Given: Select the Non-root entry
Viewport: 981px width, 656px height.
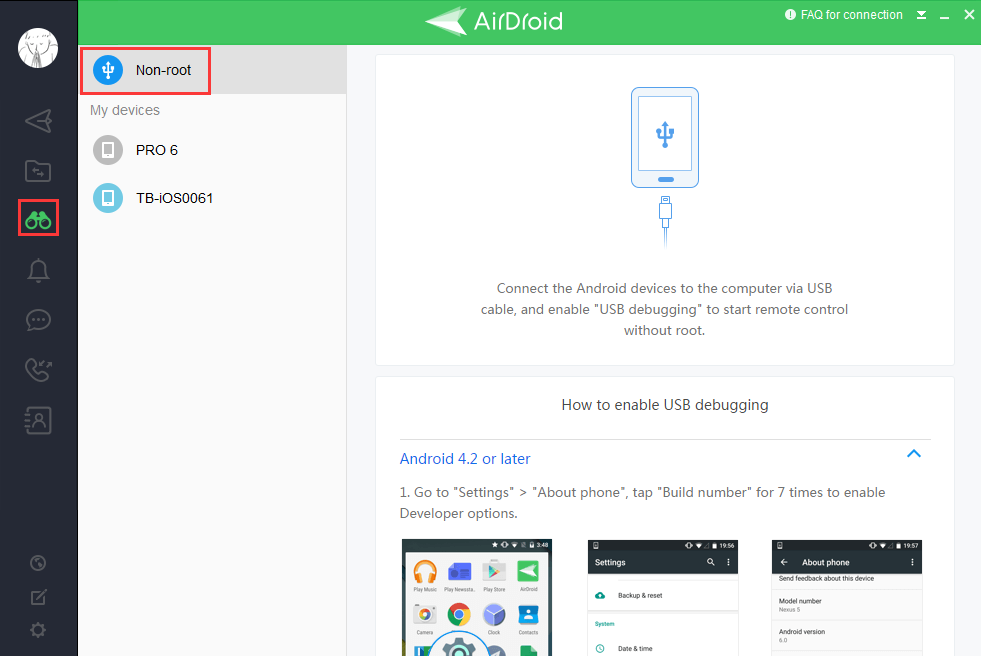Looking at the screenshot, I should [213, 70].
